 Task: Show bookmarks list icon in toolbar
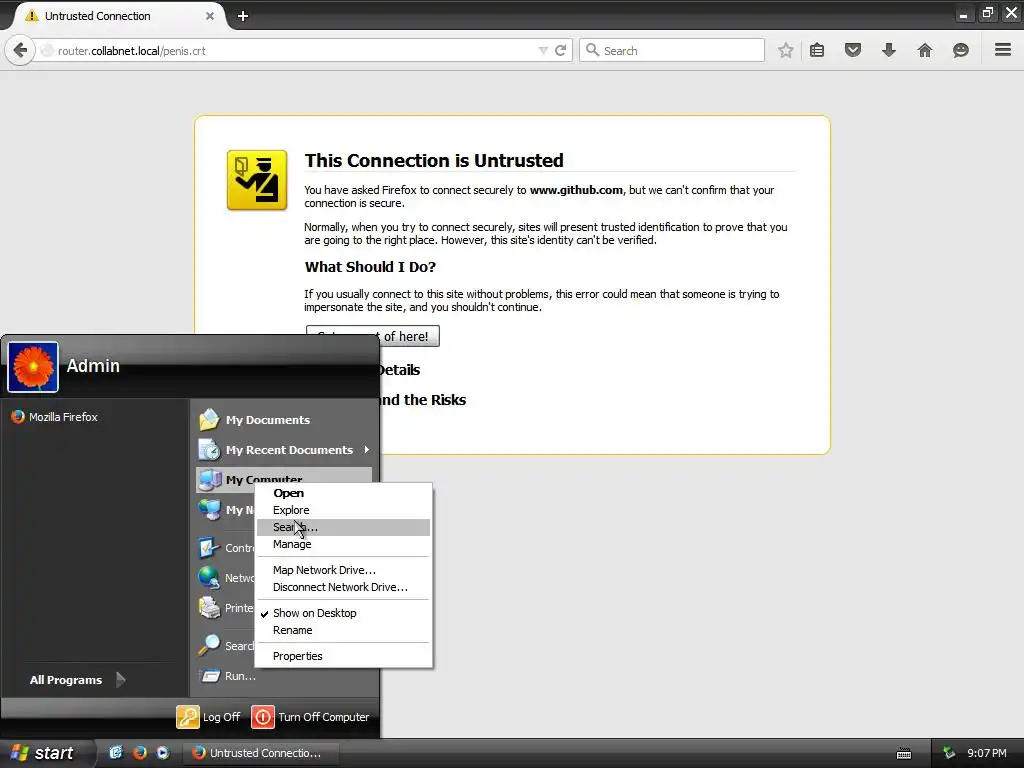click(x=817, y=50)
